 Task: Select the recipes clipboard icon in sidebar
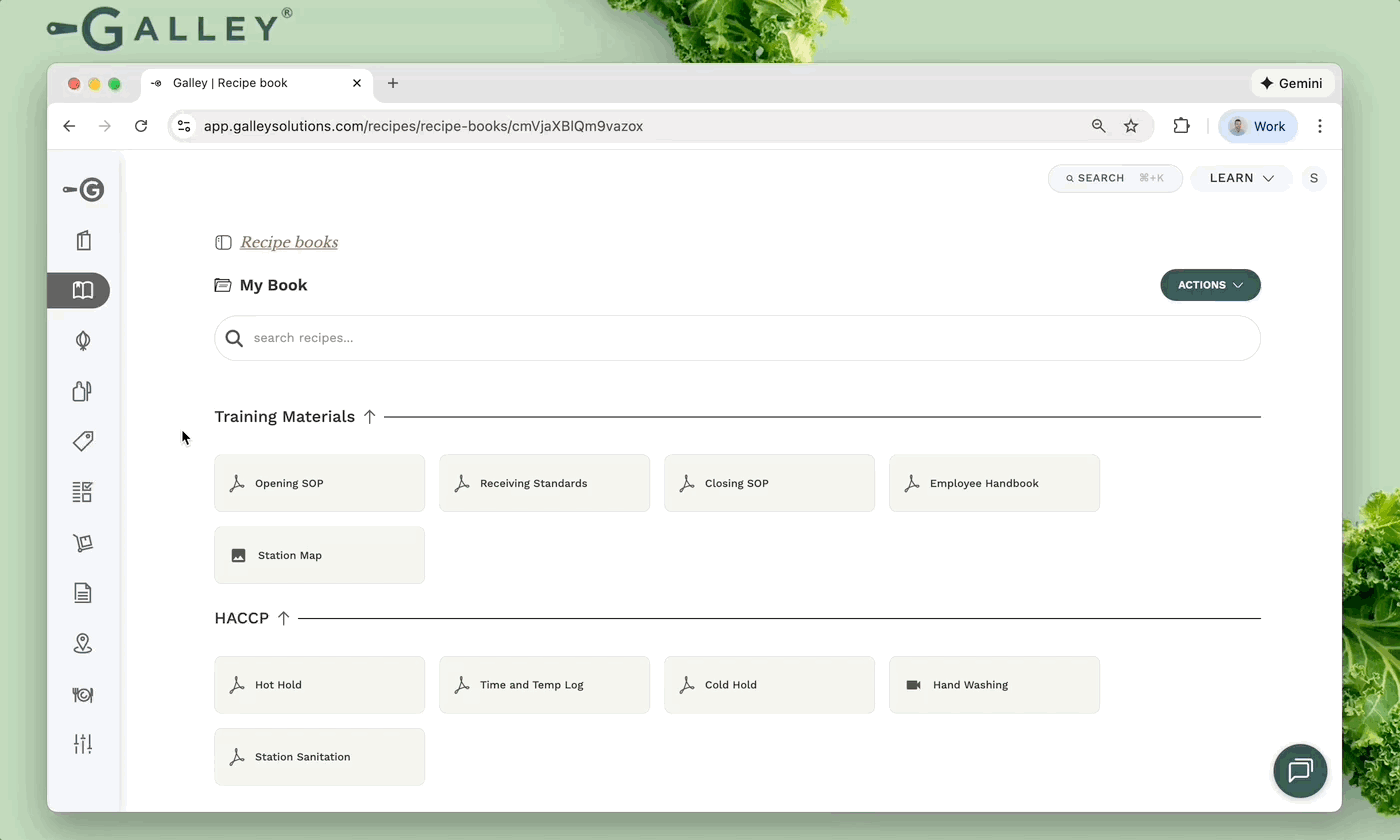coord(83,240)
